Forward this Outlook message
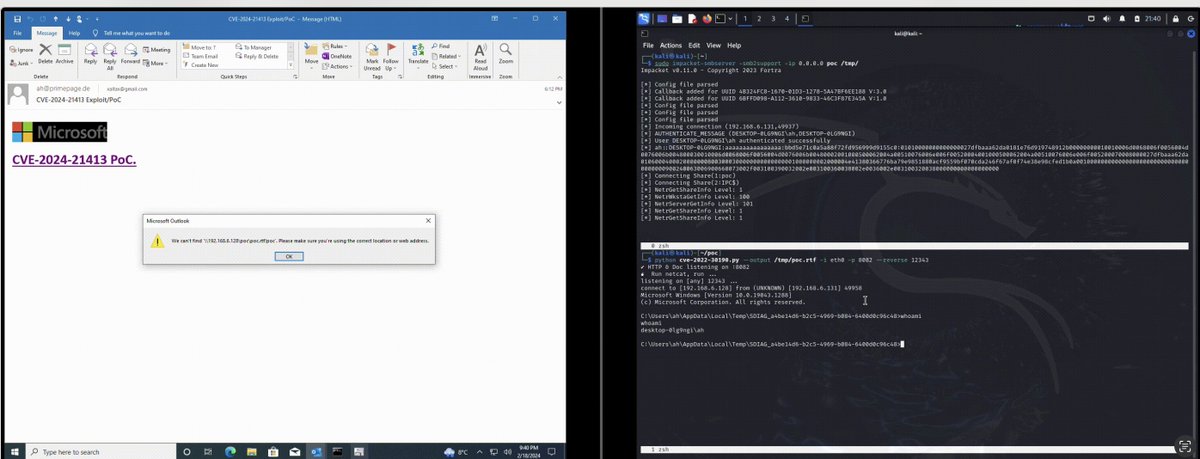Screen dimensions: 1200x459 point(130,54)
